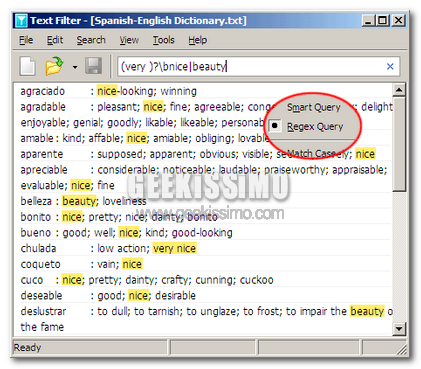Click the word 'apreciable' in the results

pyautogui.click(x=44, y=170)
